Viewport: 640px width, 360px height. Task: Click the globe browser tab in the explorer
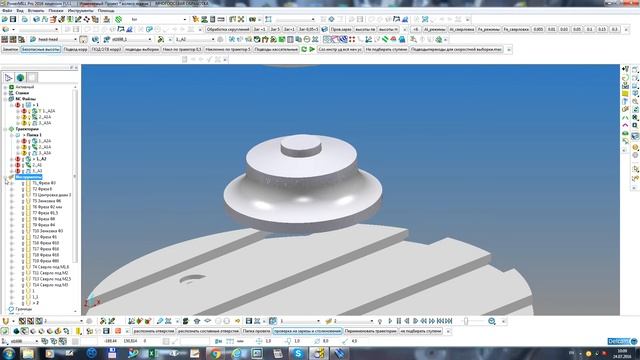(x=20, y=78)
